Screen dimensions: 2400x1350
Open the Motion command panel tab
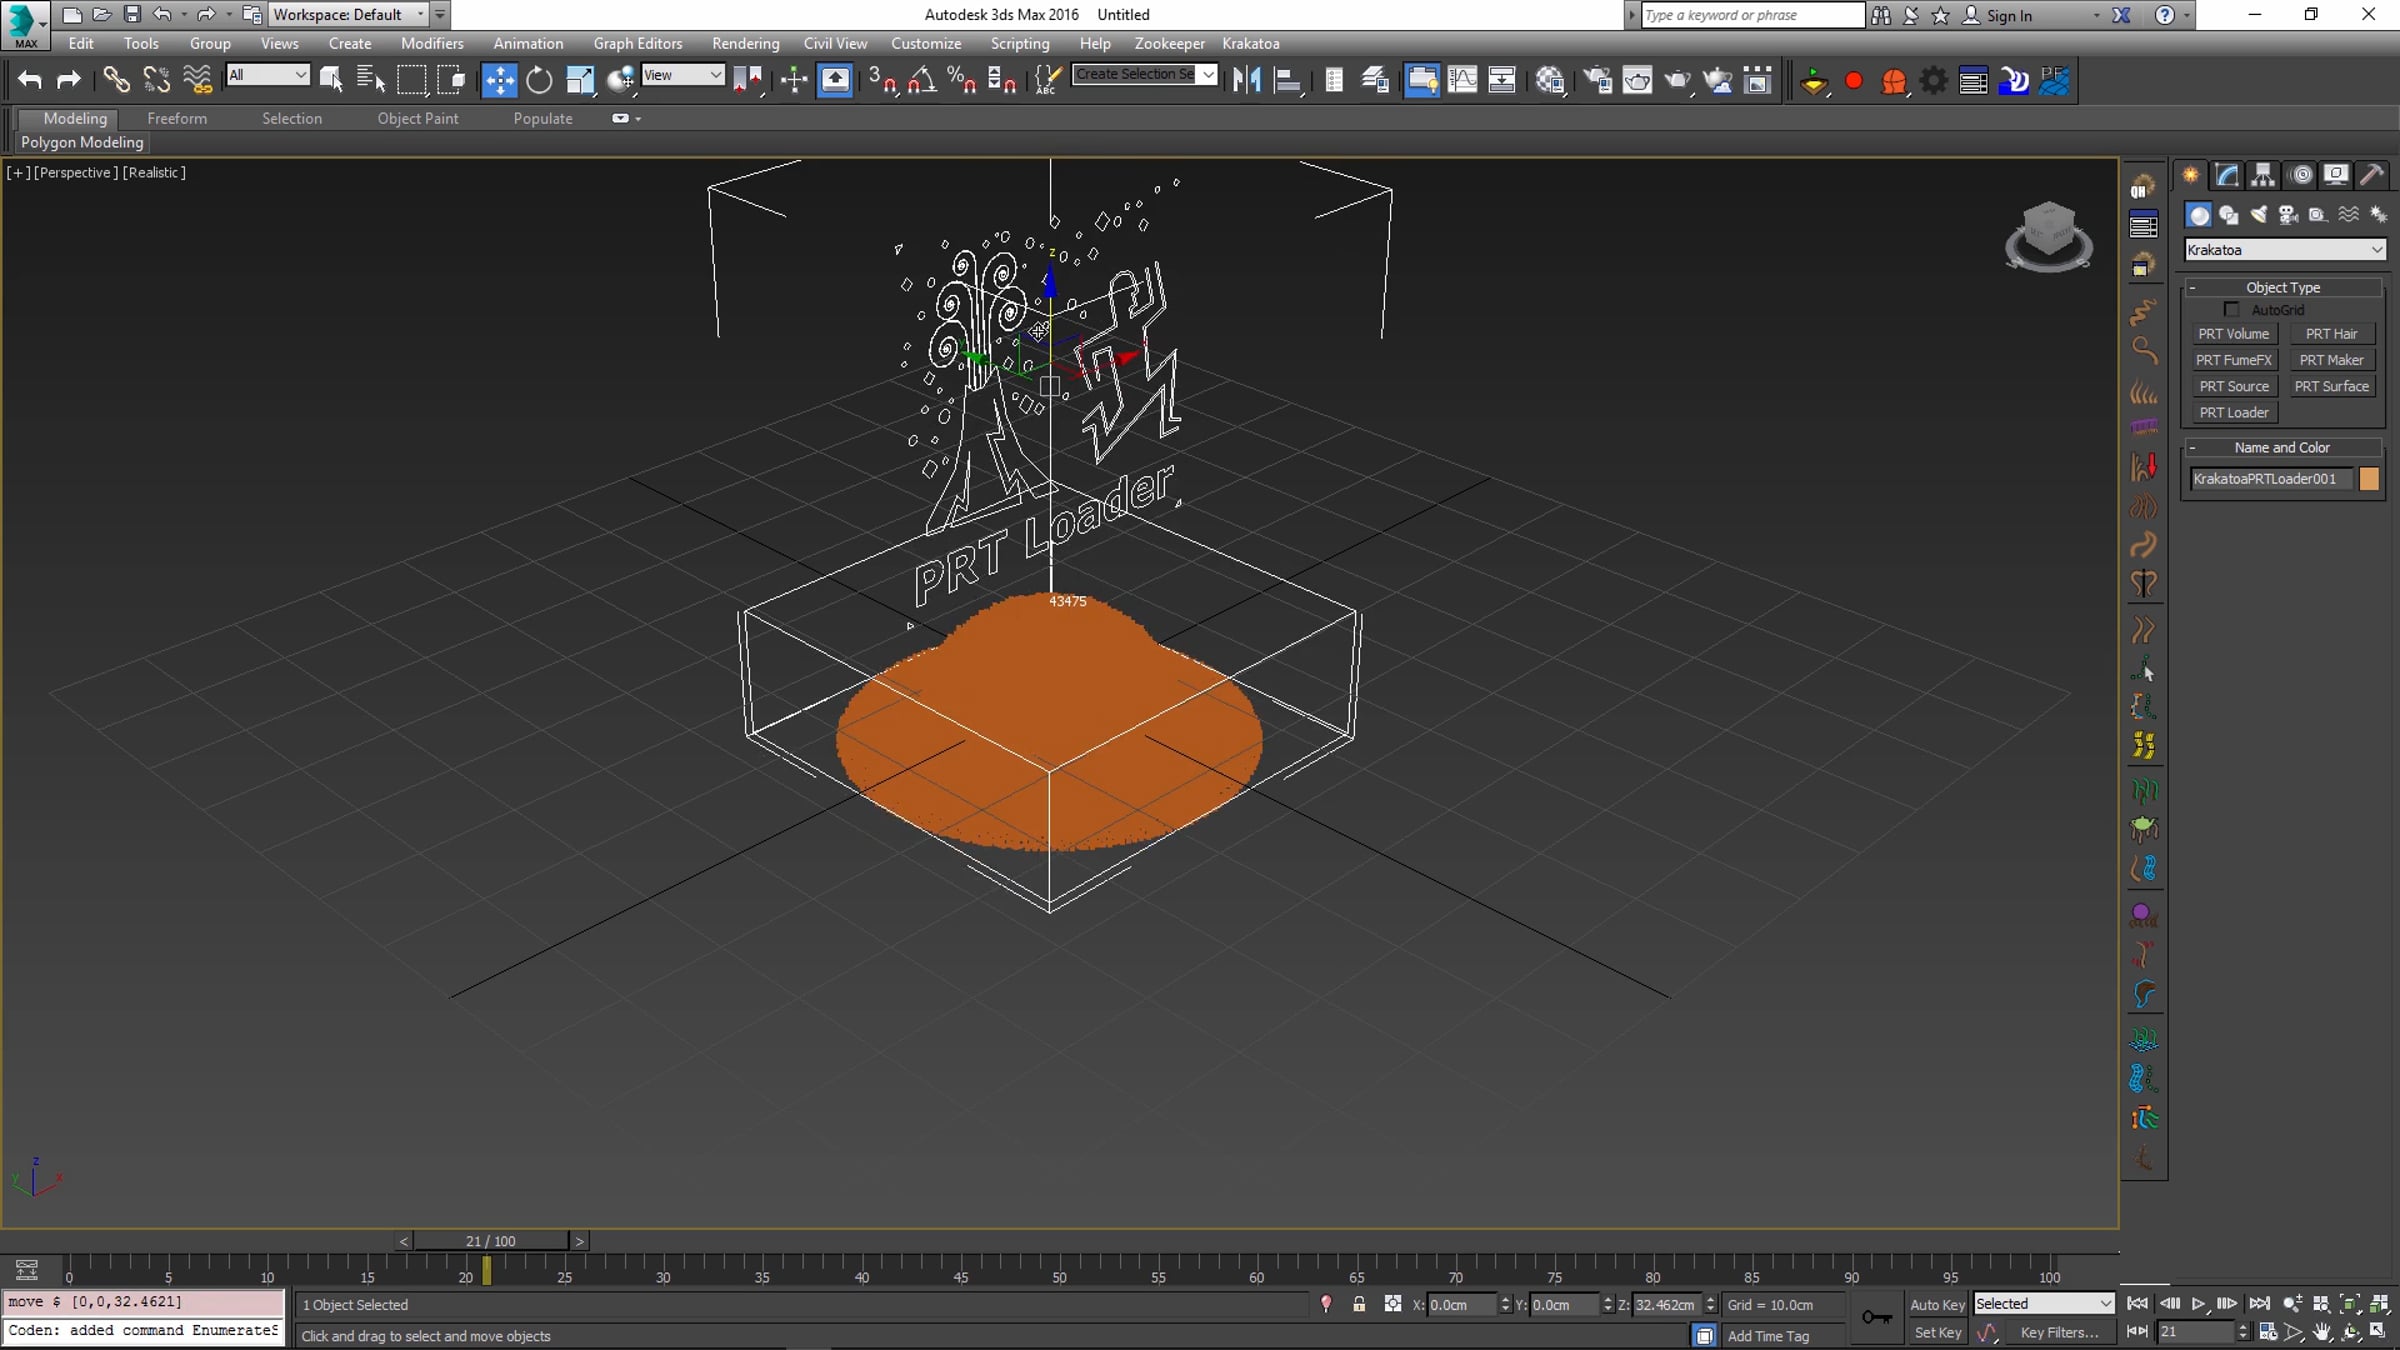[2301, 175]
